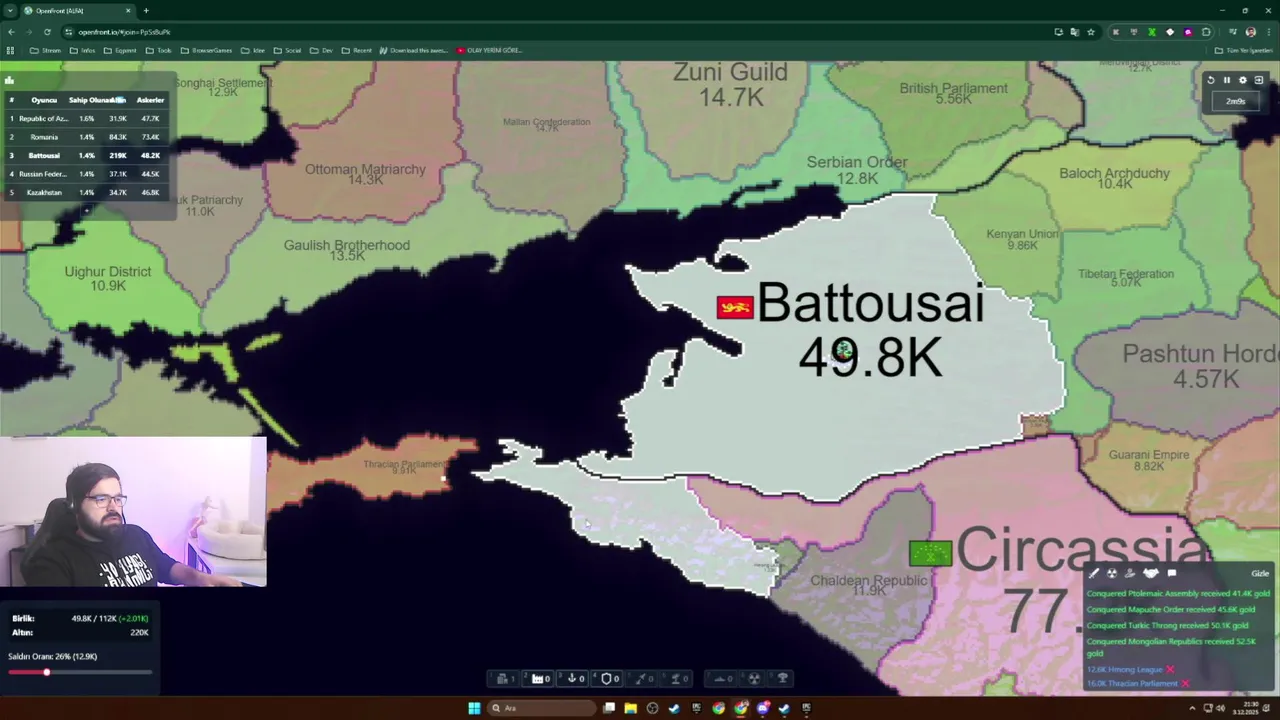The width and height of the screenshot is (1280, 720).
Task: Toggle the leaderboard panel icon
Action: (9, 81)
